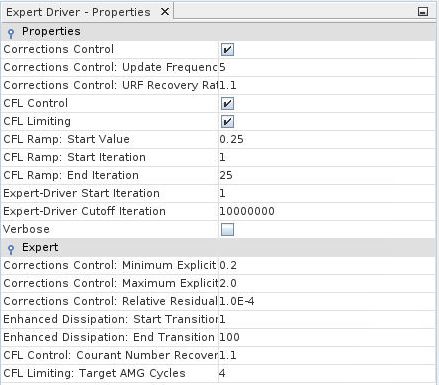The width and height of the screenshot is (439, 385).
Task: Select the Expert-Driver Cutoff Iteration label
Action: click(x=84, y=211)
